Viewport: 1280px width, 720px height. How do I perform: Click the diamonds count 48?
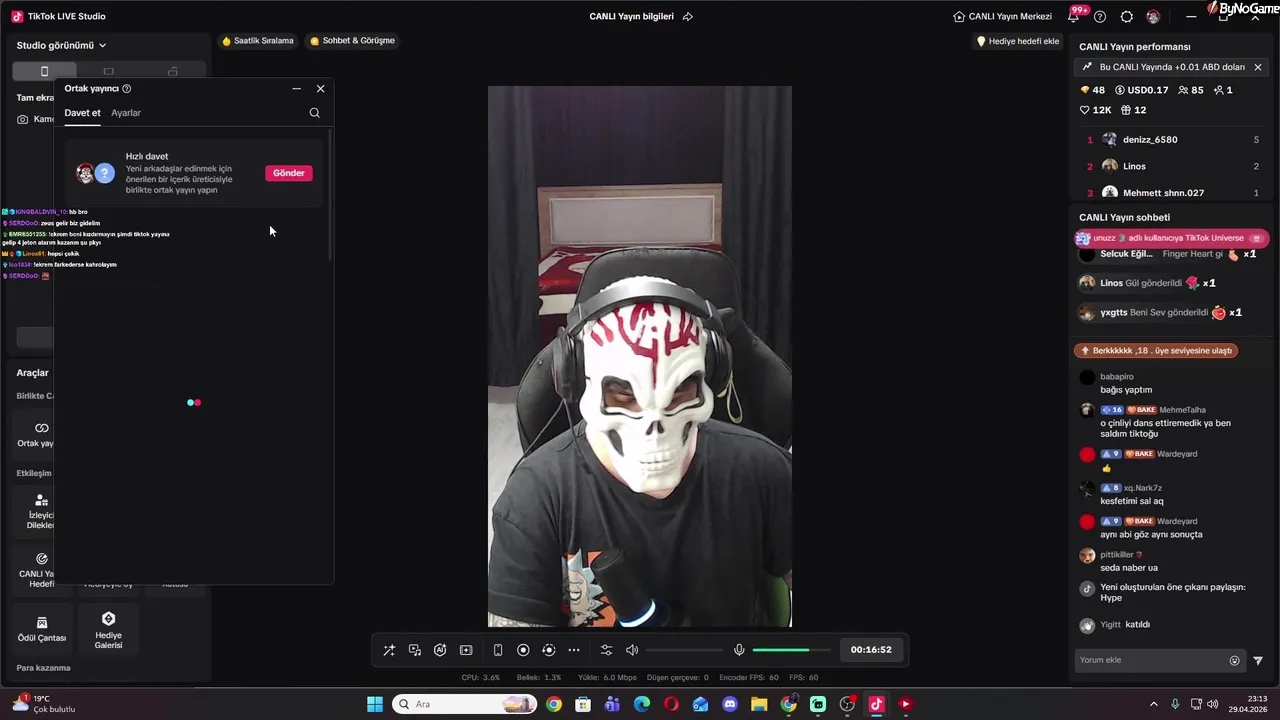pyautogui.click(x=1093, y=90)
